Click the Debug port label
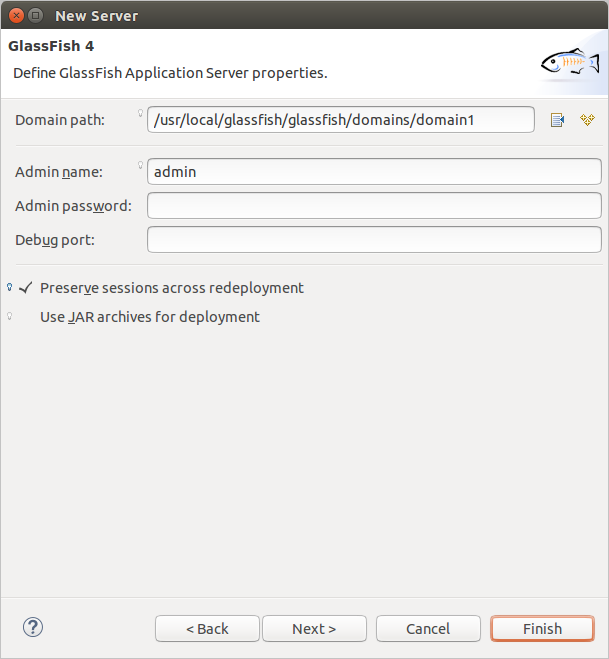 pos(55,240)
